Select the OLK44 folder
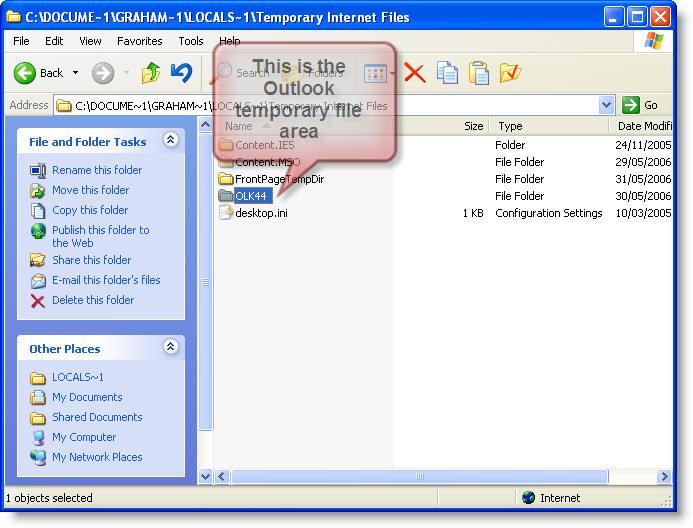693x528 pixels. (251, 196)
